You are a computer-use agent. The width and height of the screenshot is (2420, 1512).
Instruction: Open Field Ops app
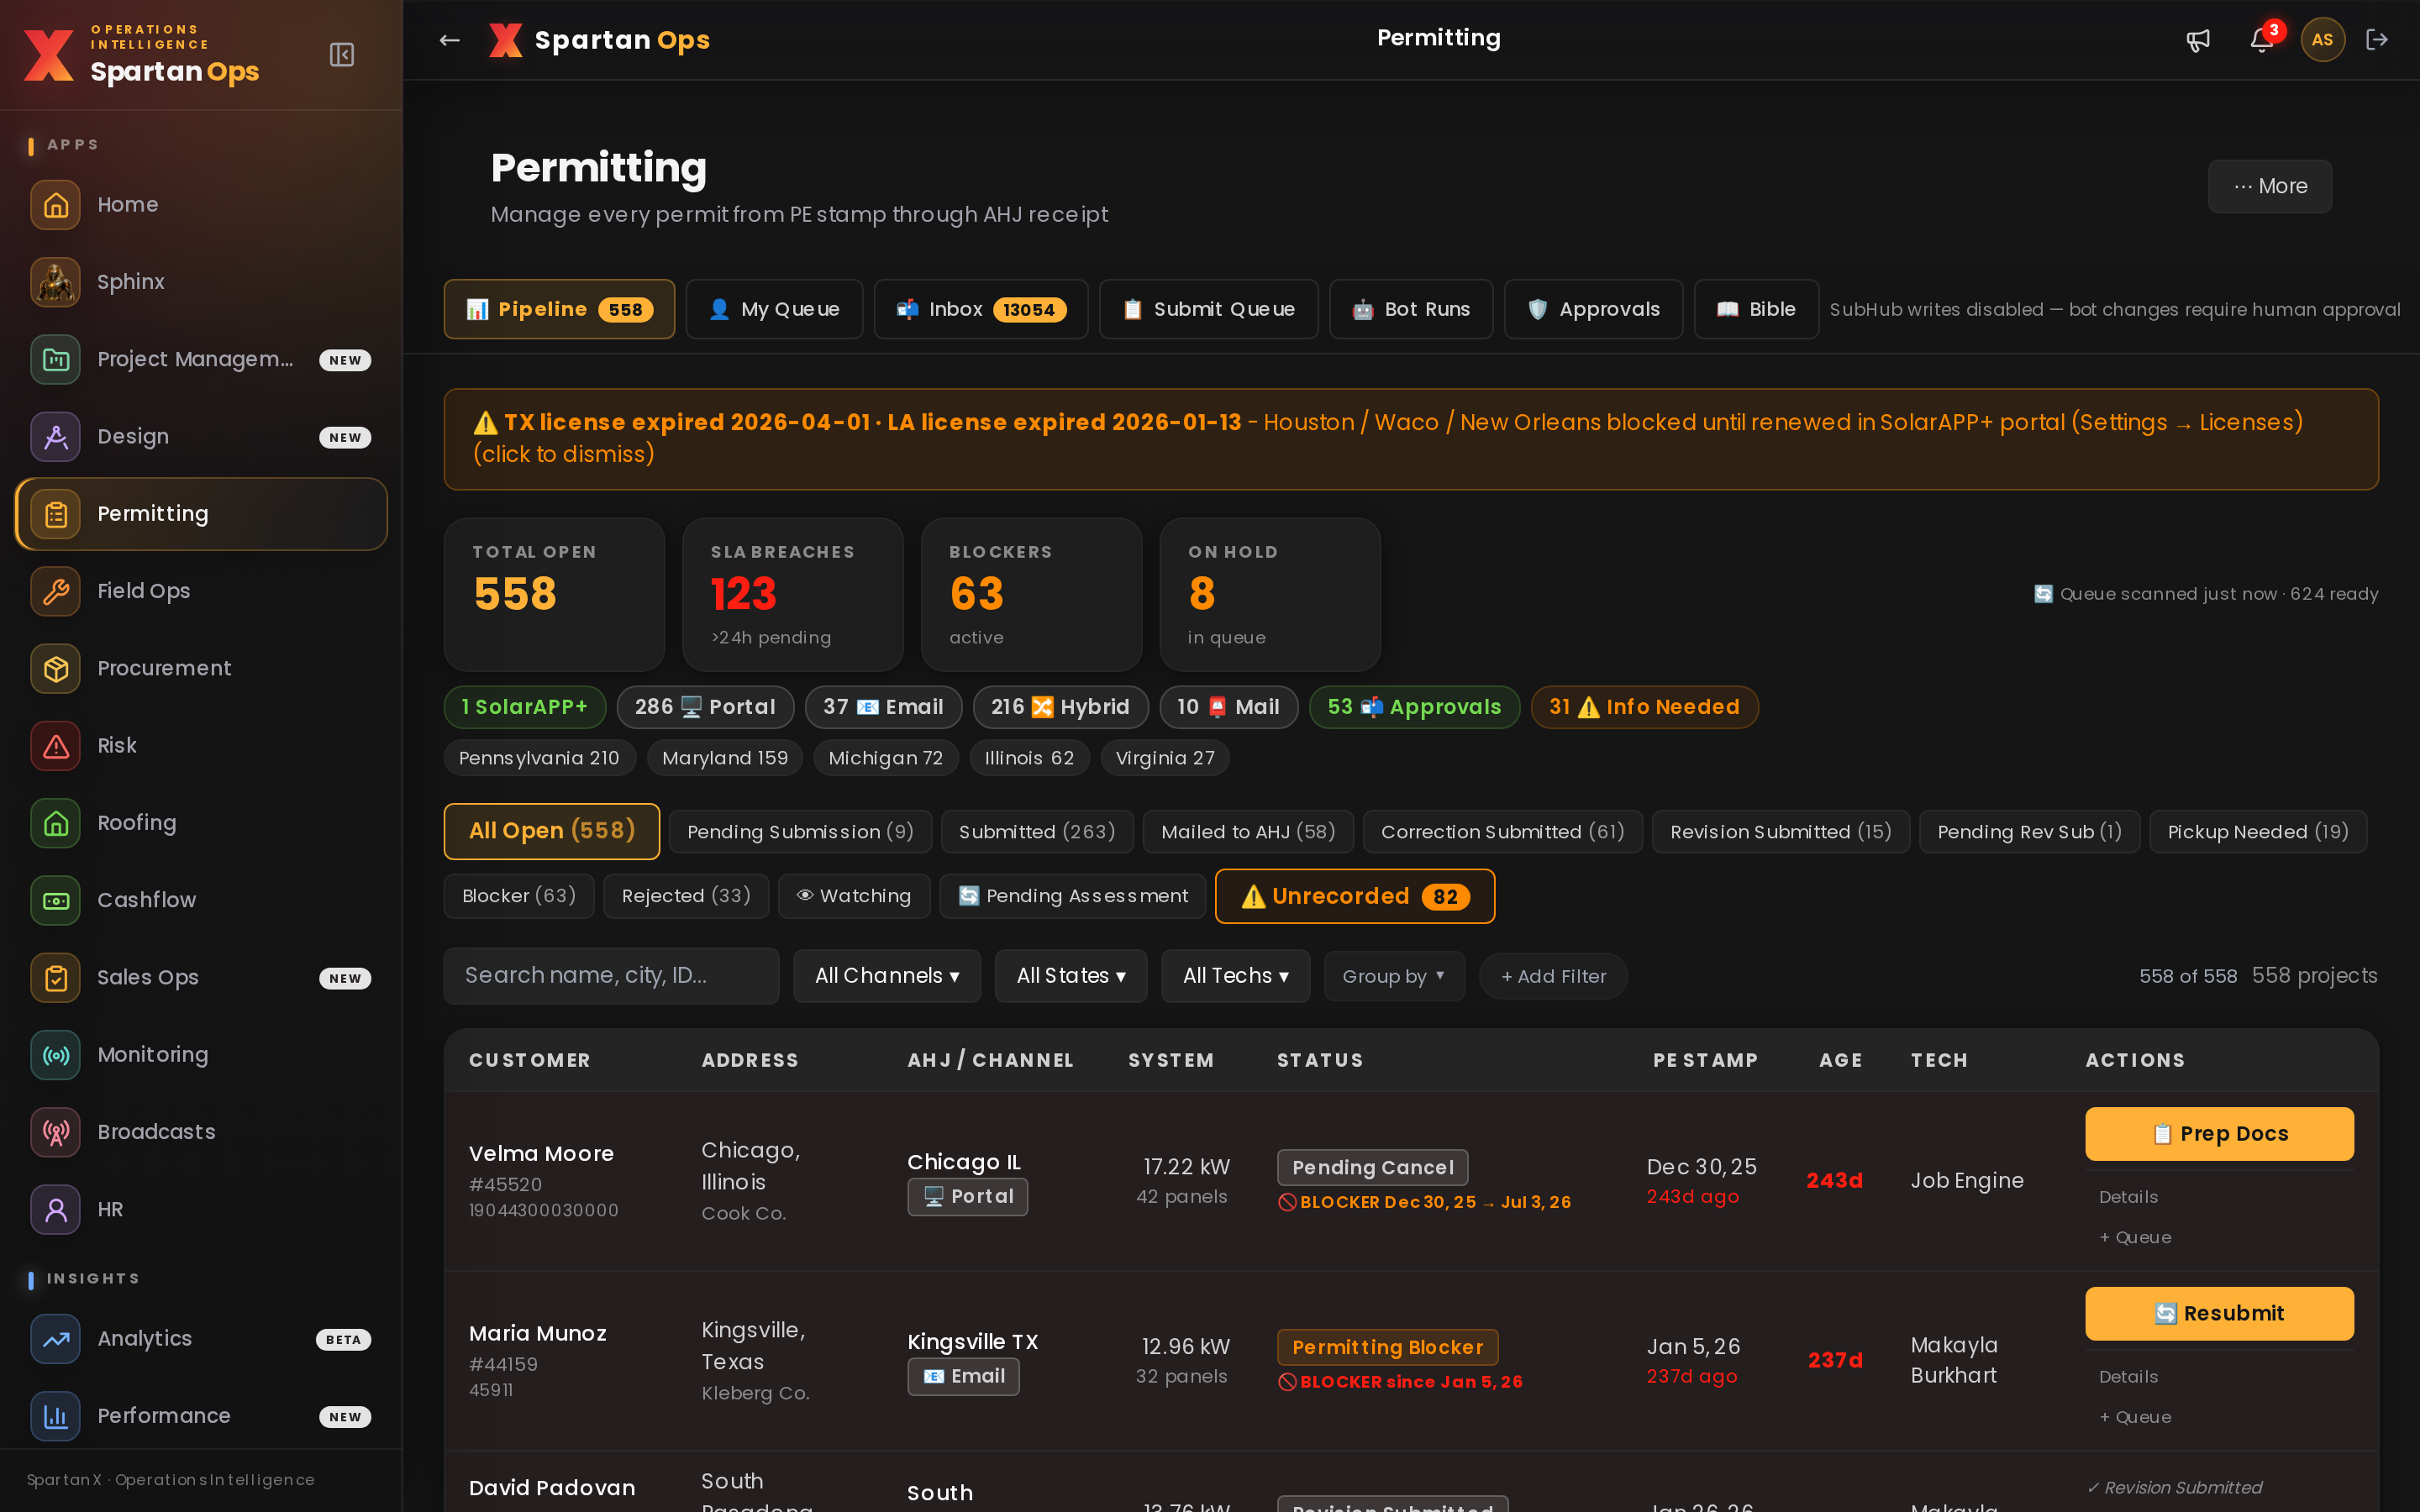coord(201,591)
